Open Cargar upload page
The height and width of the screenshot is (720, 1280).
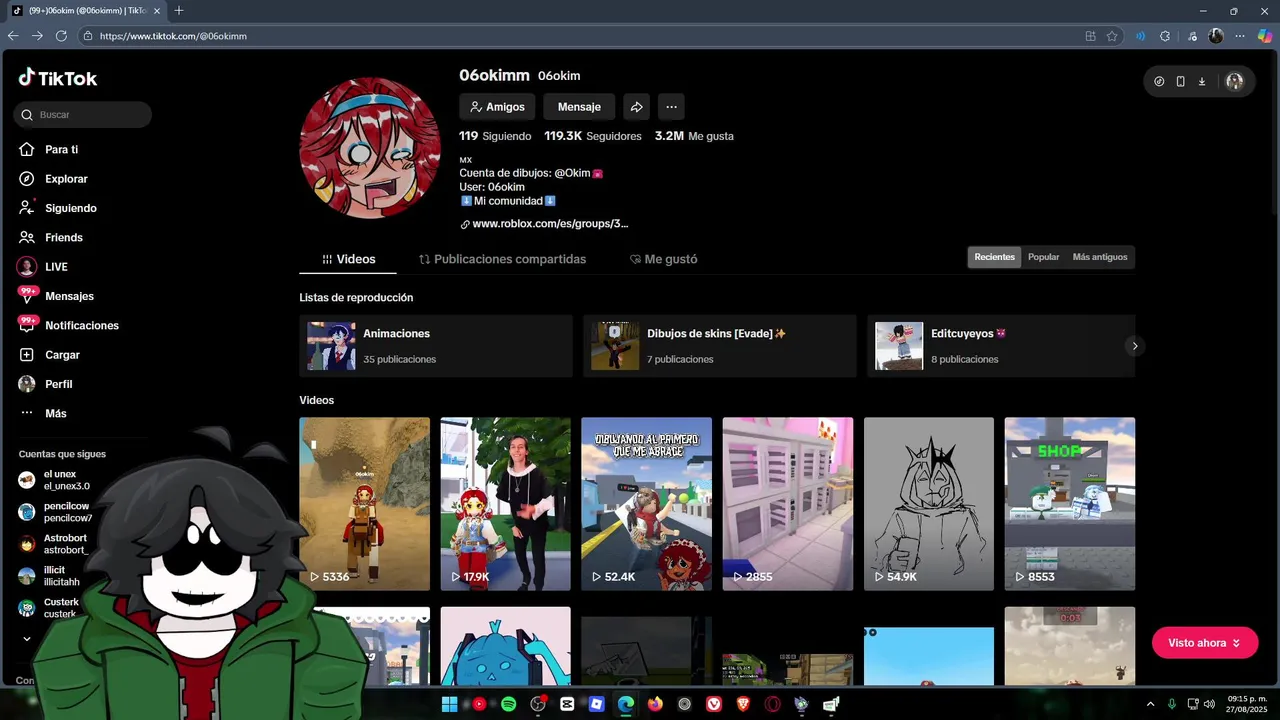pyautogui.click(x=49, y=355)
